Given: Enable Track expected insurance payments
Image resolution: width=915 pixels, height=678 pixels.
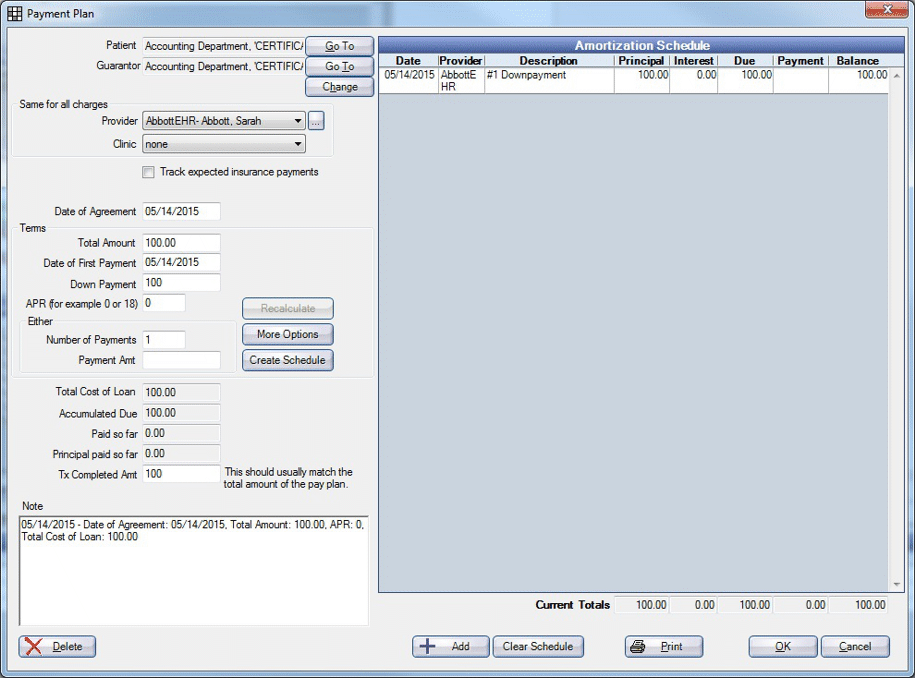Looking at the screenshot, I should [148, 172].
